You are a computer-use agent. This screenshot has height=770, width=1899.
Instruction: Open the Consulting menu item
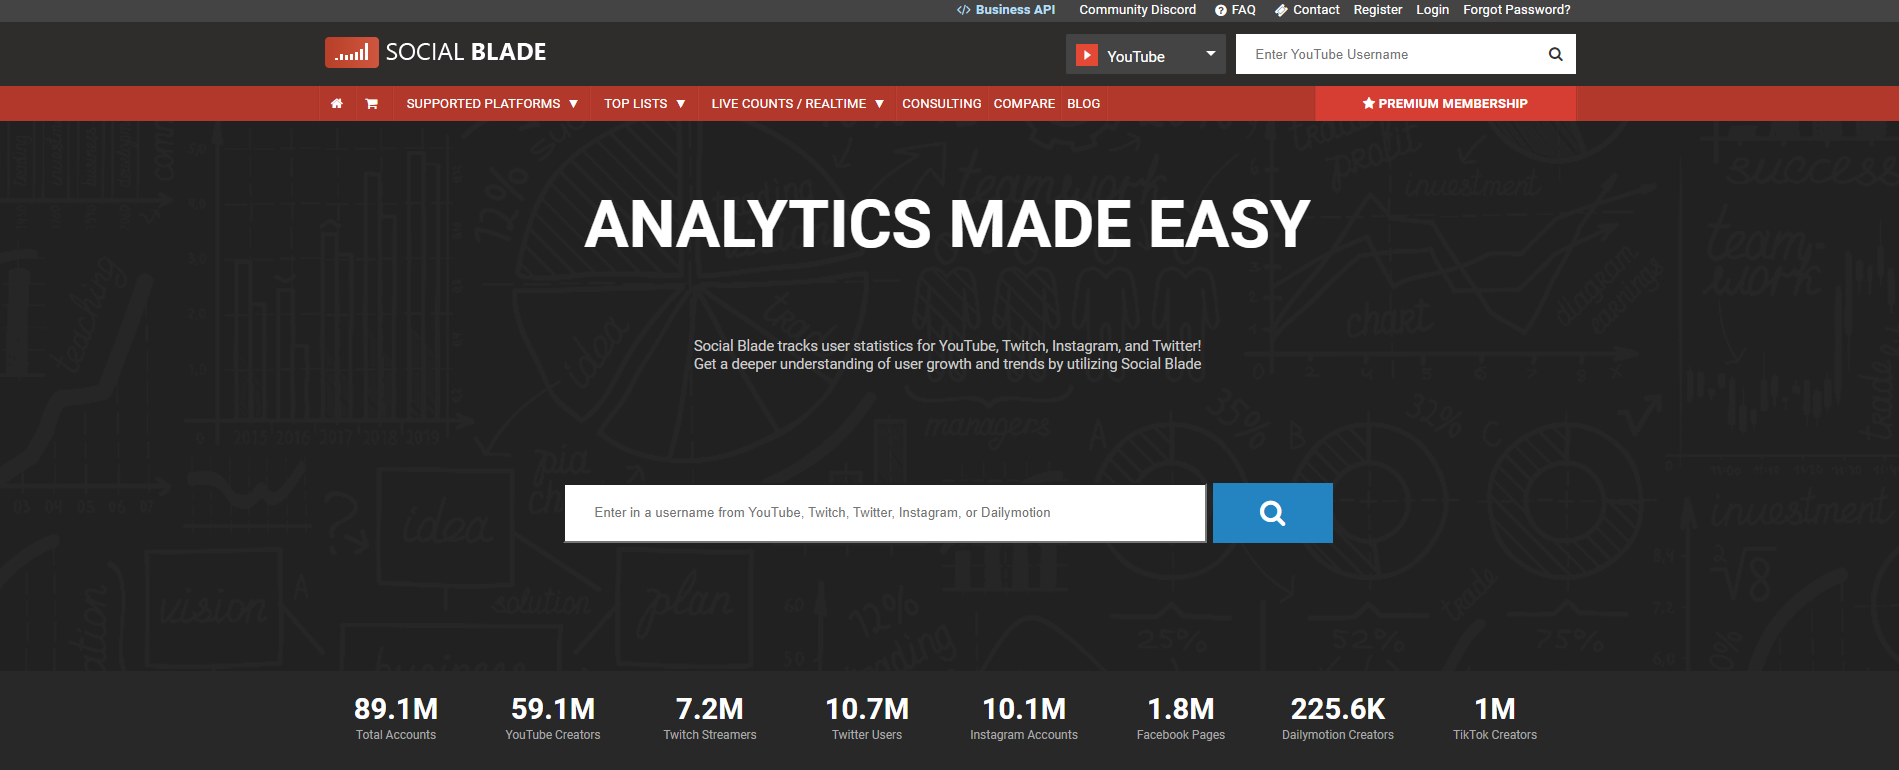(x=941, y=104)
